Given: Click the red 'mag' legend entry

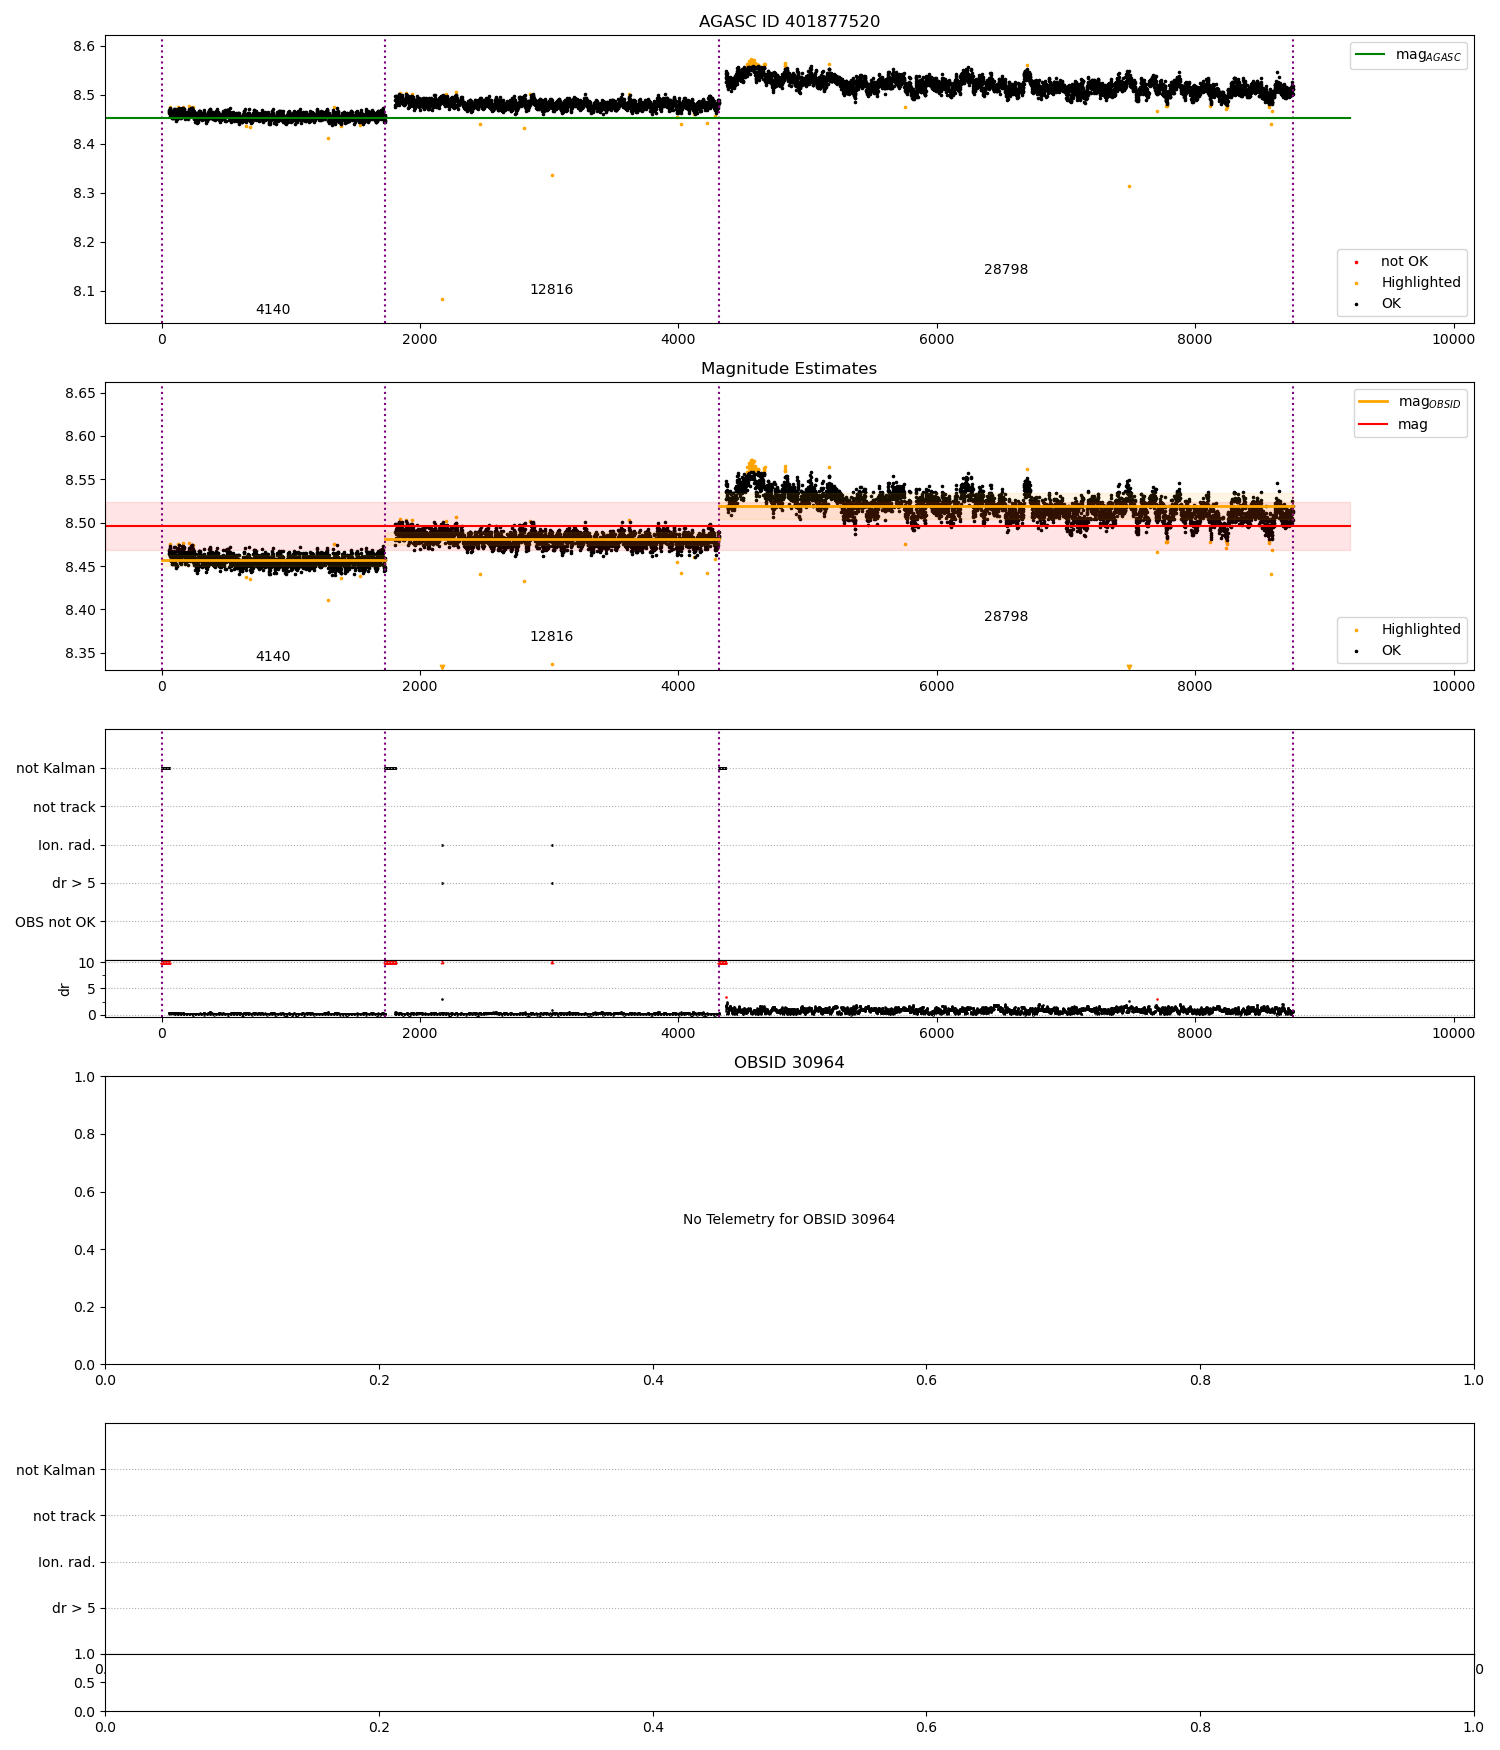Looking at the screenshot, I should point(1393,425).
